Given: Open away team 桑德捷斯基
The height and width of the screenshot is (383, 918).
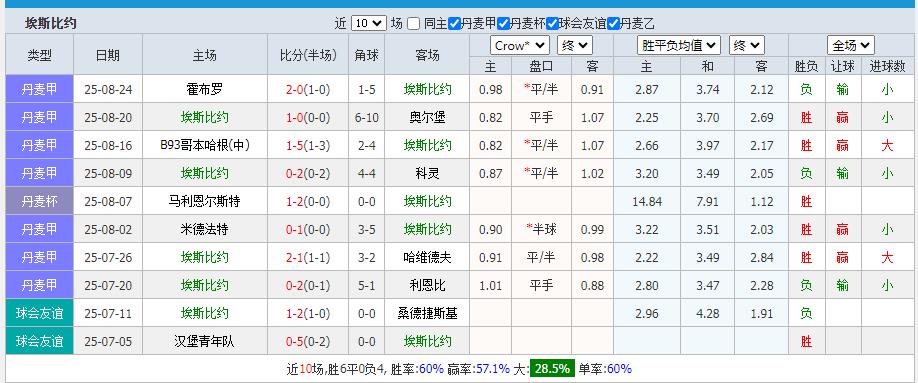Looking at the screenshot, I should pos(427,313).
